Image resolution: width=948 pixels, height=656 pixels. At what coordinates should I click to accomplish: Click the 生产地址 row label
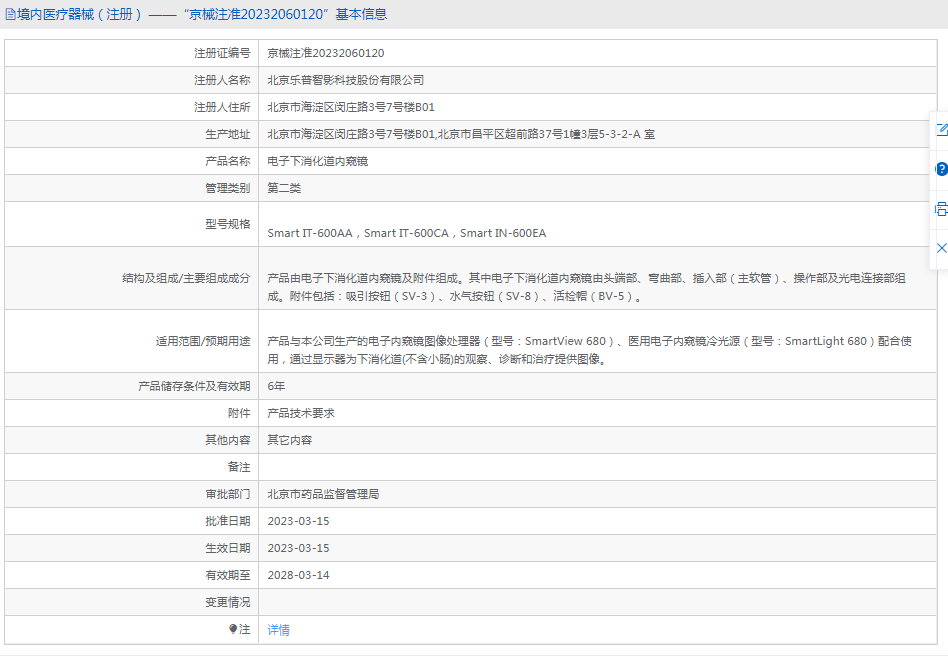[x=227, y=134]
